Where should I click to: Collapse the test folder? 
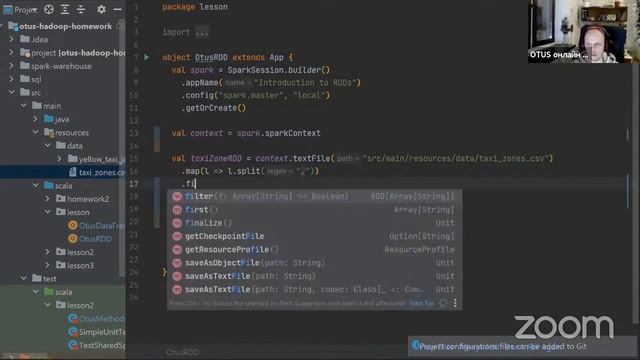coord(24,278)
